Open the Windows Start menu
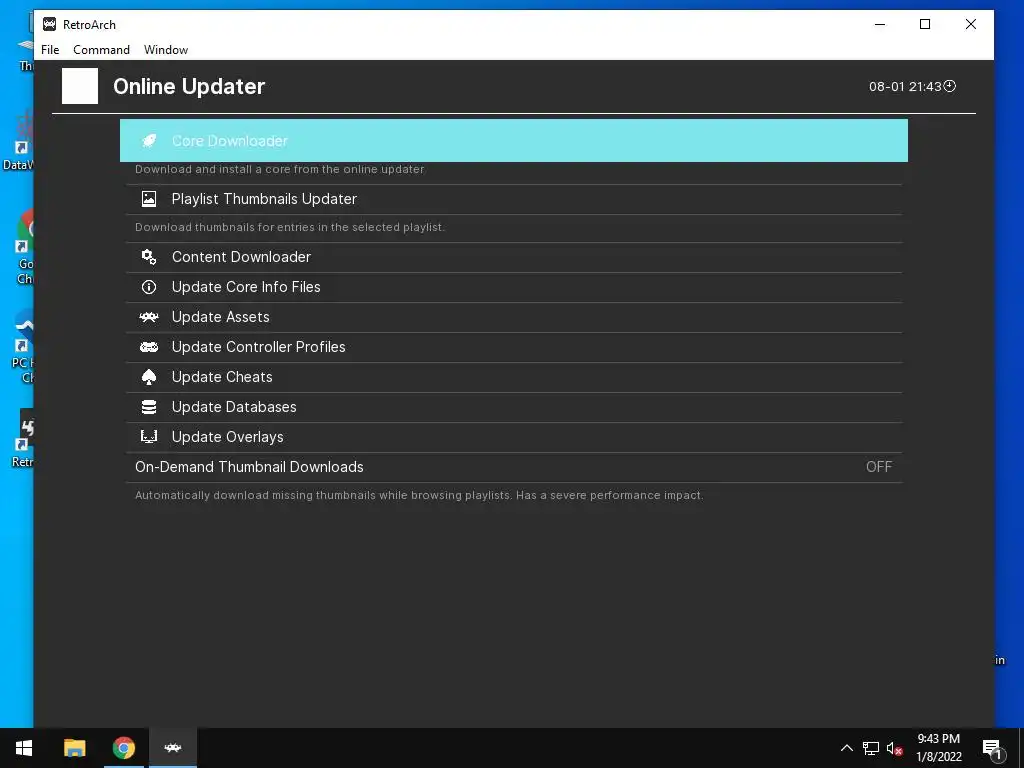 24,748
